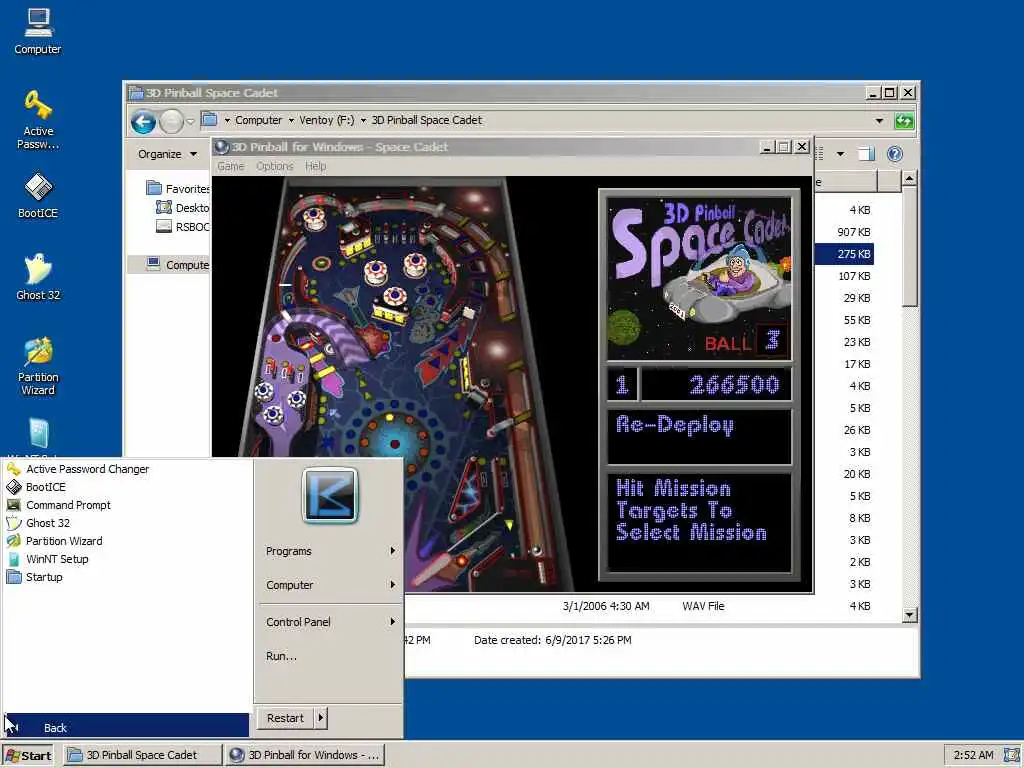The height and width of the screenshot is (768, 1024).
Task: Click the Start button
Action: [x=28, y=756]
